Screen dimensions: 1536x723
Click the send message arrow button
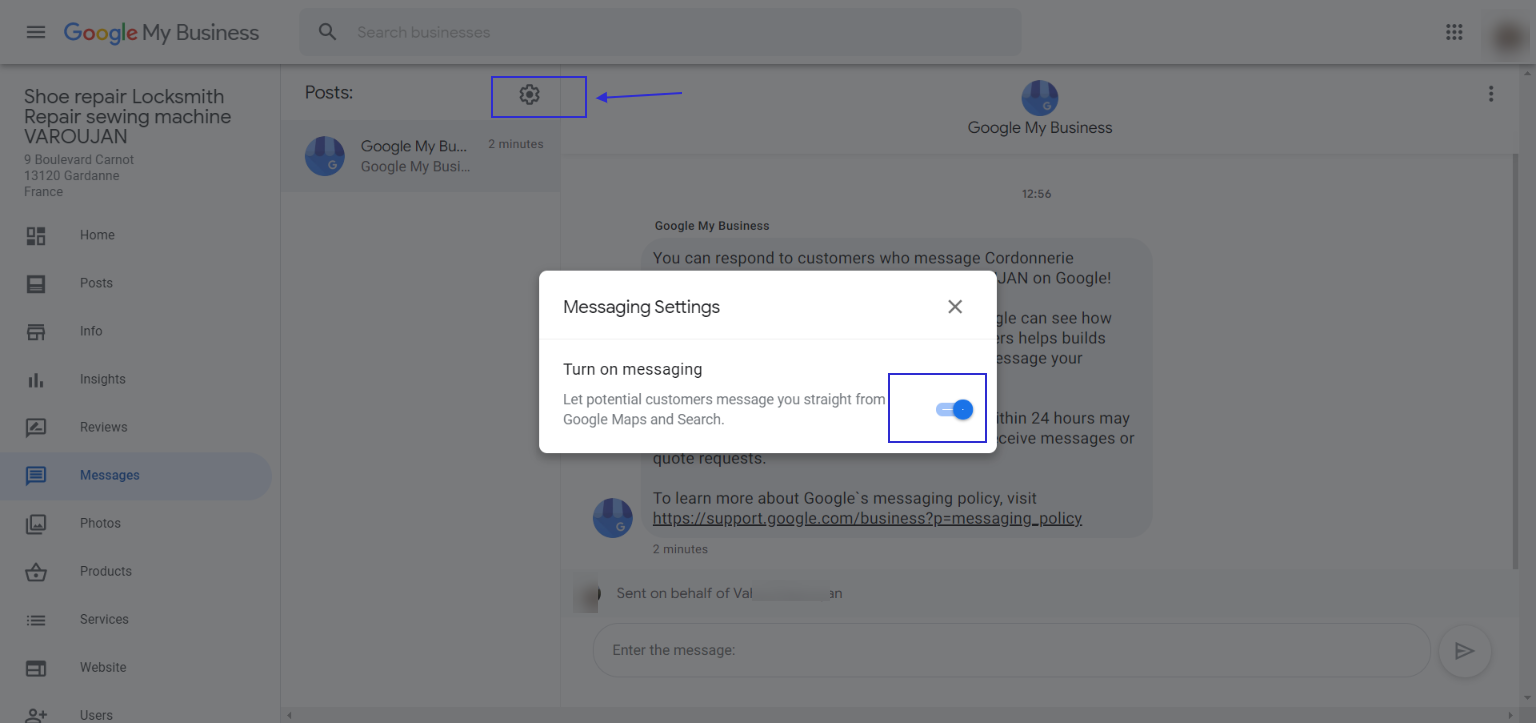point(1464,651)
